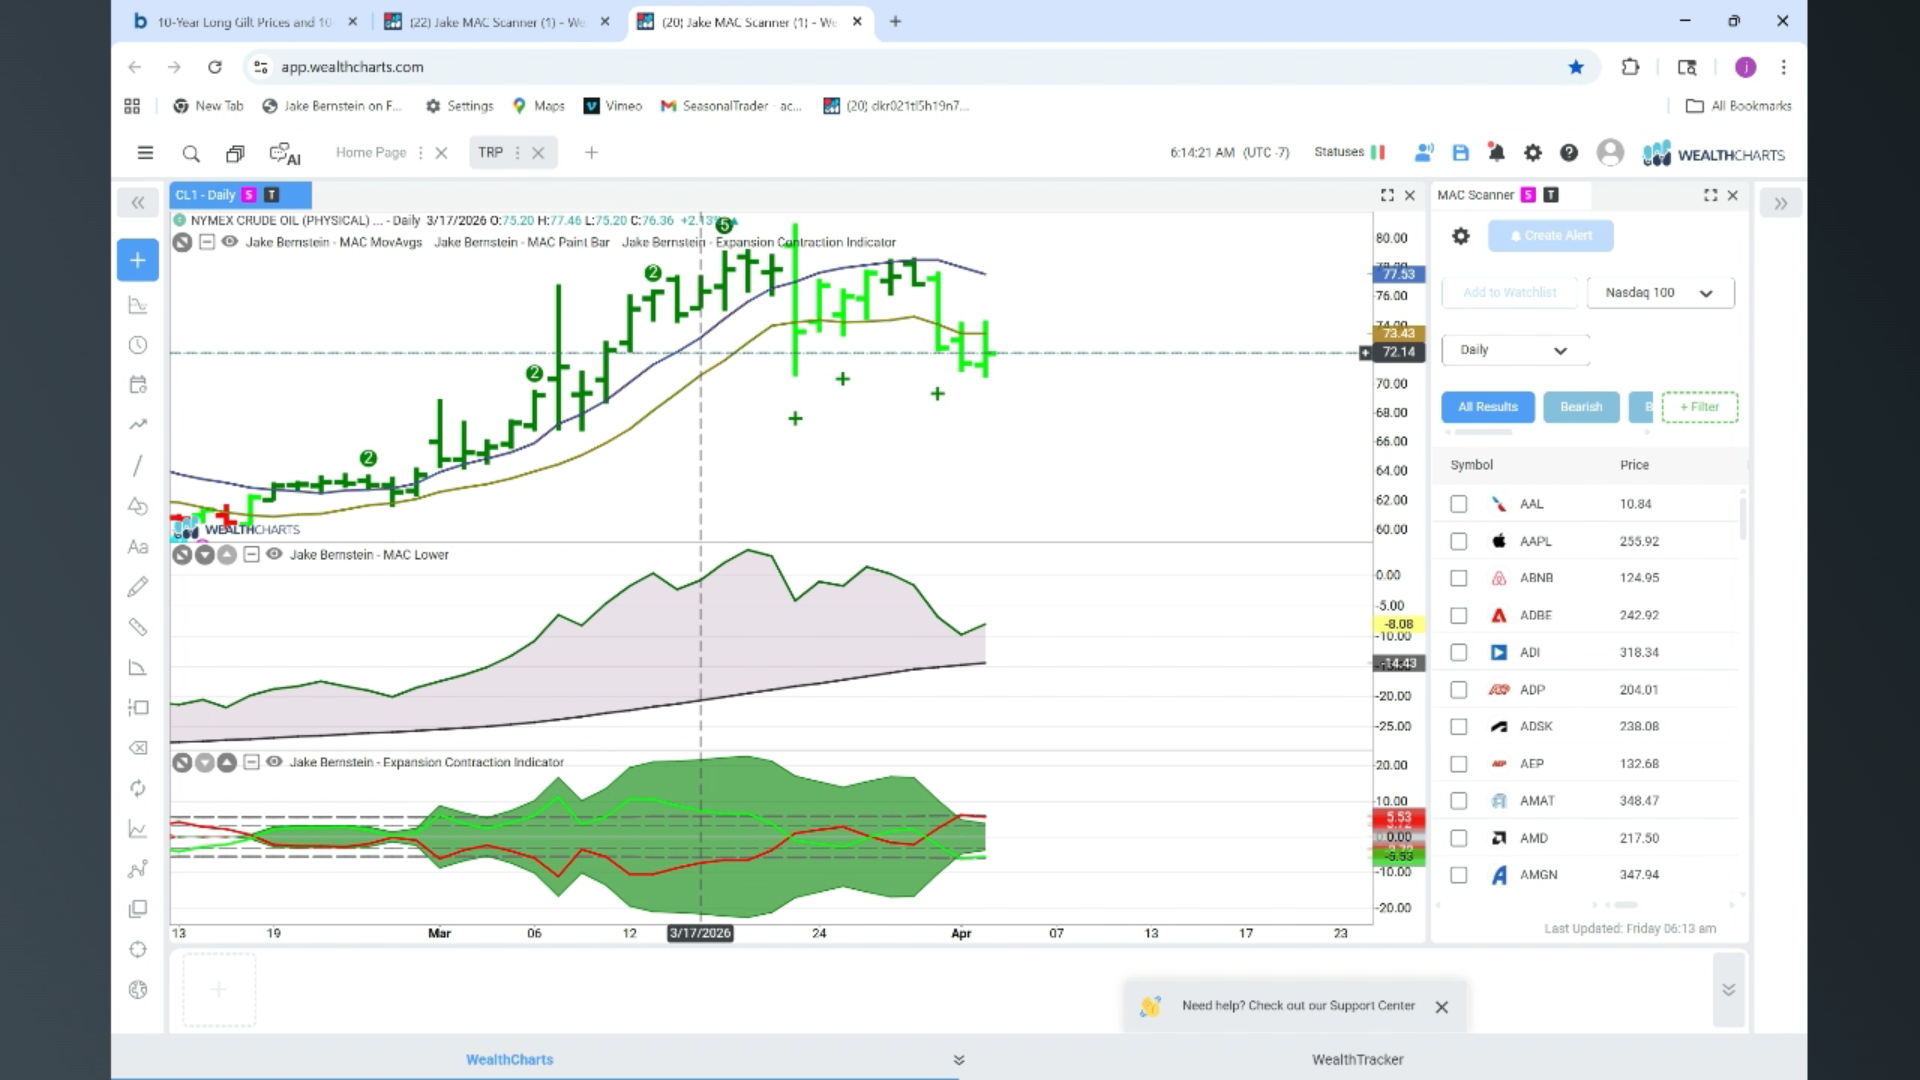Screen dimensions: 1920x1080
Task: Select the Text (Aa) annotation tool
Action: (x=138, y=547)
